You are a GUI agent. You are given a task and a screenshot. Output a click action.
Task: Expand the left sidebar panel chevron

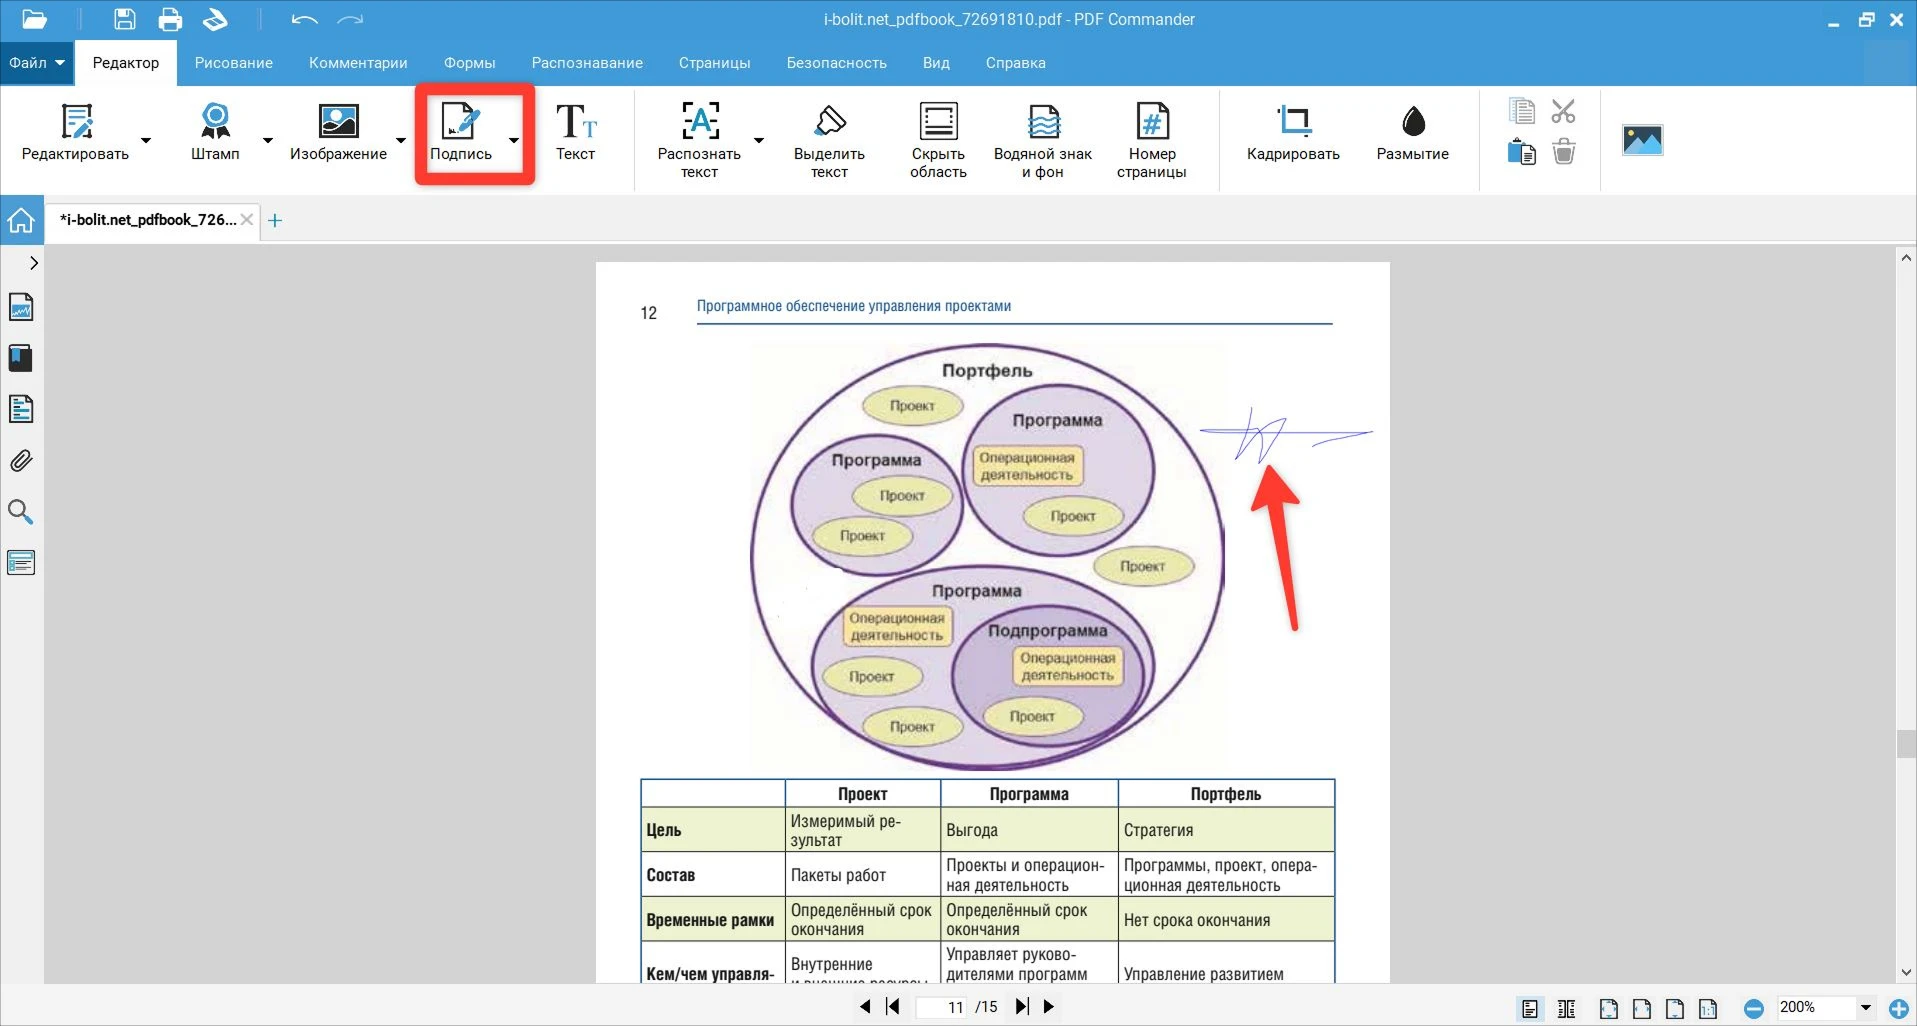coord(33,263)
